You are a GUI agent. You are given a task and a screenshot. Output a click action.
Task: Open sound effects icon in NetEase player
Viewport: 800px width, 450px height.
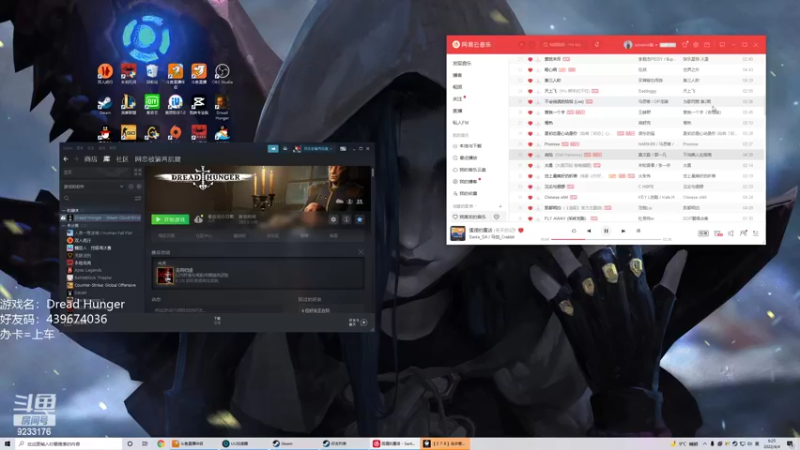718,233
